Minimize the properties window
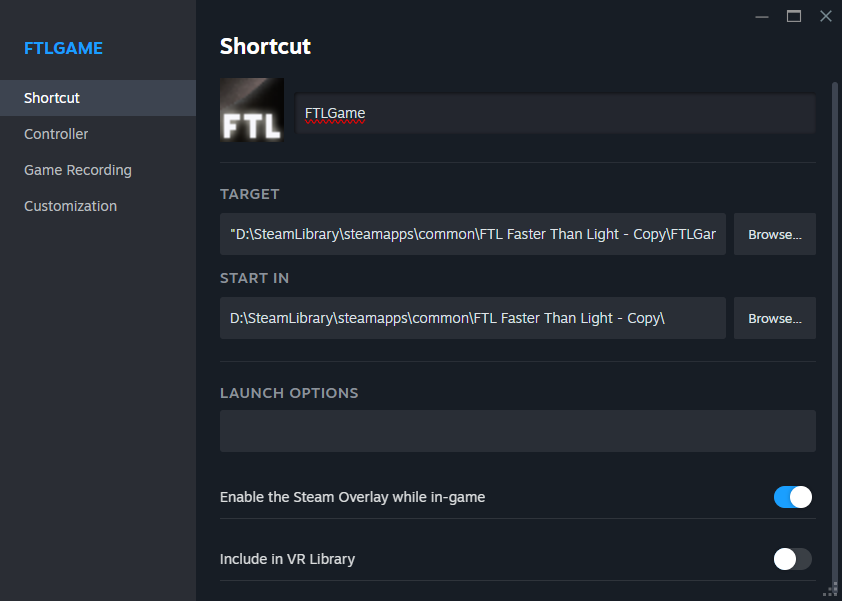This screenshot has height=601, width=842. tap(762, 16)
